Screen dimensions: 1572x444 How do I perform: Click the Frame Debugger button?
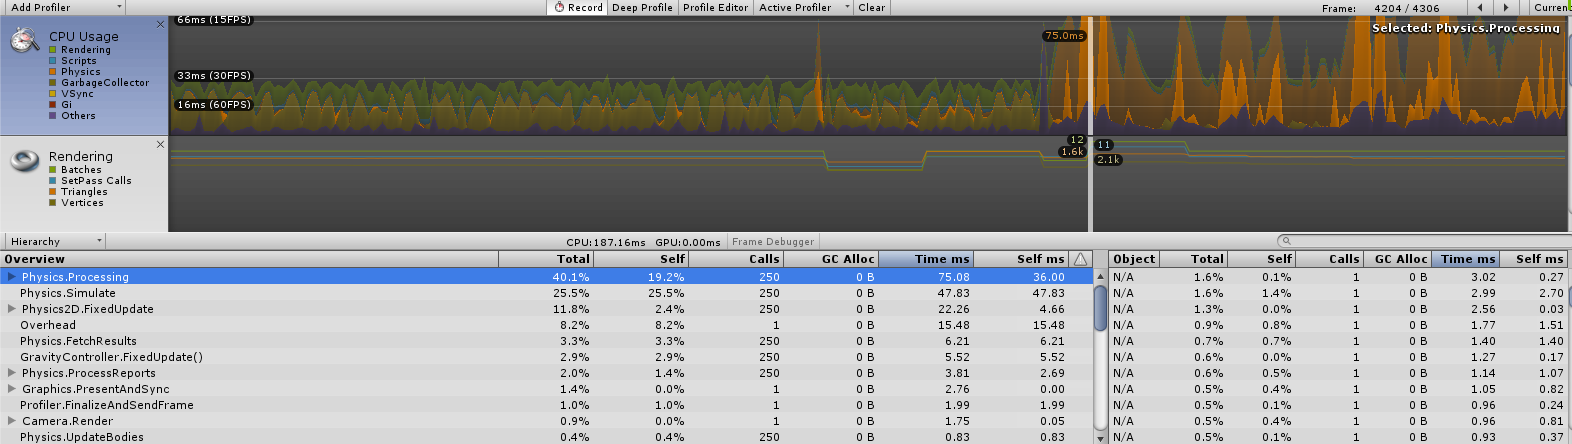click(x=773, y=241)
